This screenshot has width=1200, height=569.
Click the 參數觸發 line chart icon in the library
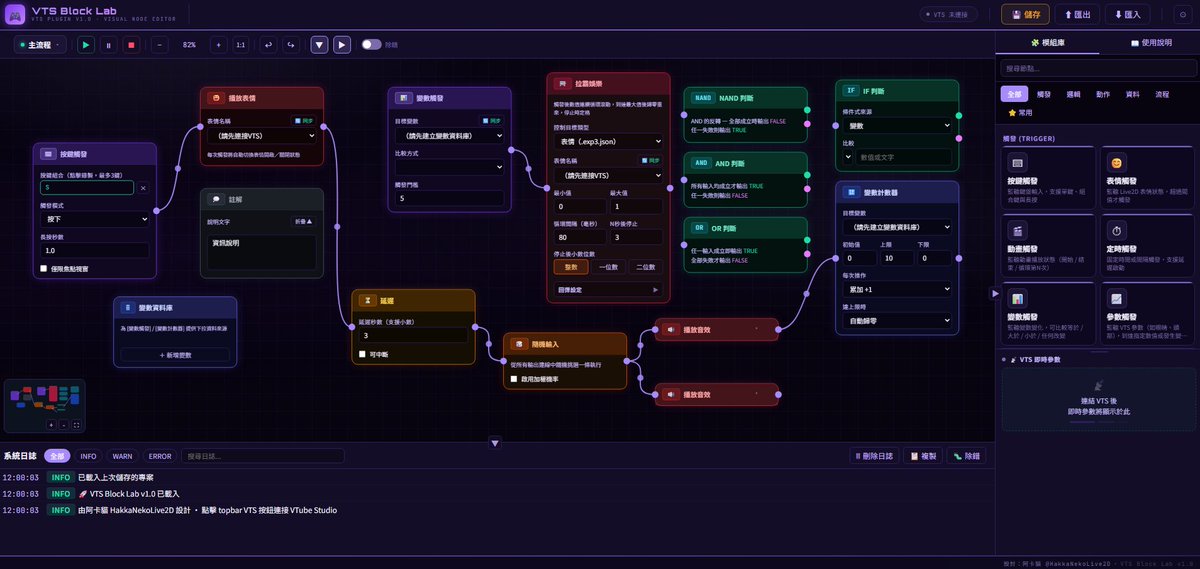[x=1117, y=298]
